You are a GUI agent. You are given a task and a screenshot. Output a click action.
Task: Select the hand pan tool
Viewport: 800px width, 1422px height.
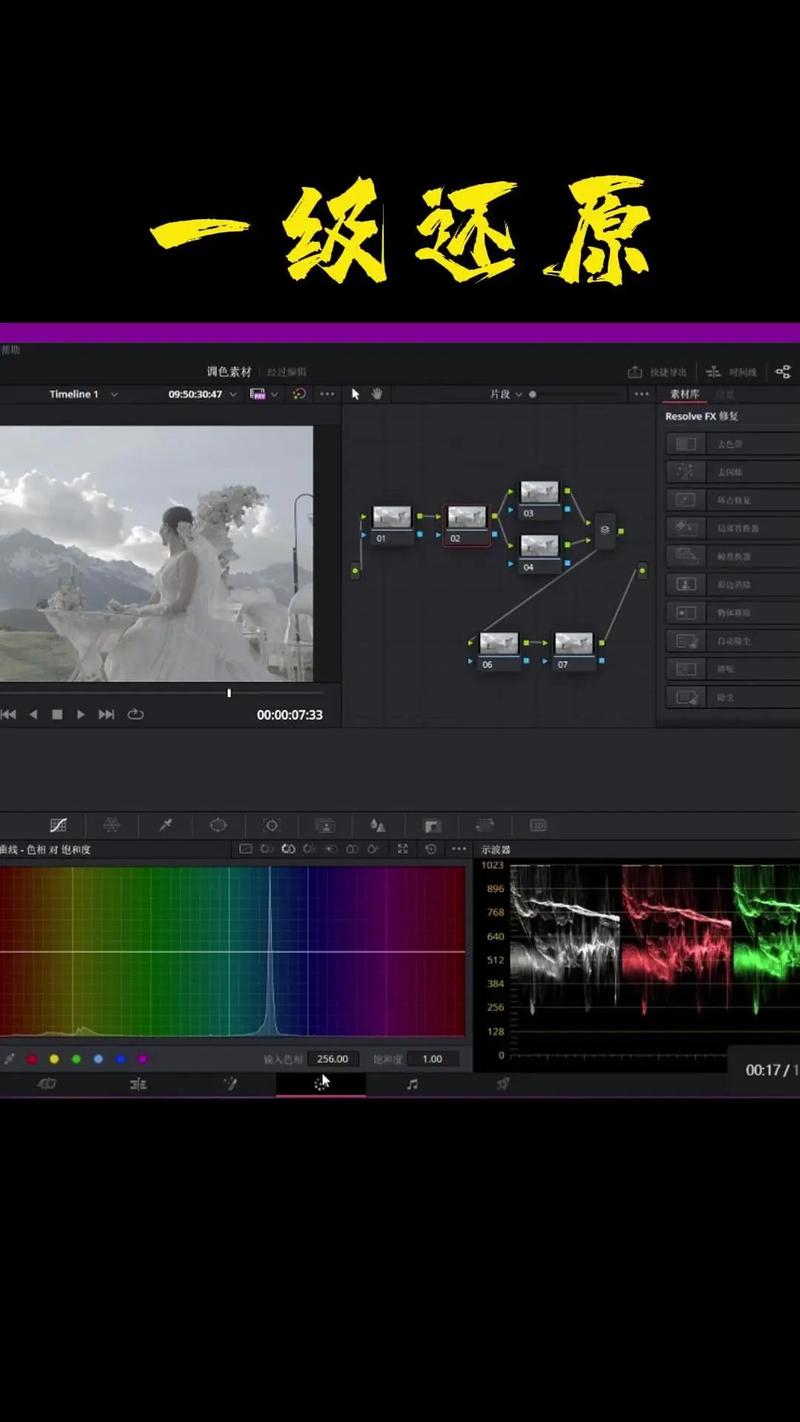click(x=377, y=394)
